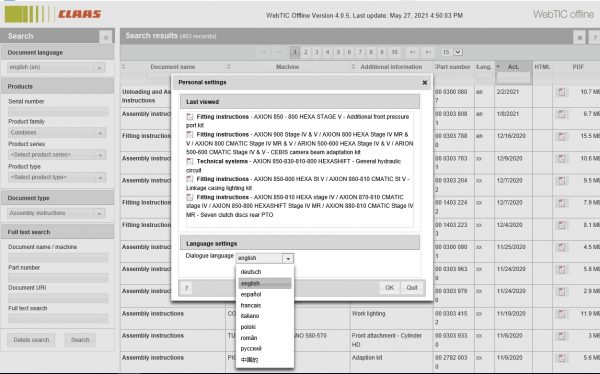600x374 pixels.
Task: Open PDF for the 12/4/2020 row
Action: [x=561, y=225]
